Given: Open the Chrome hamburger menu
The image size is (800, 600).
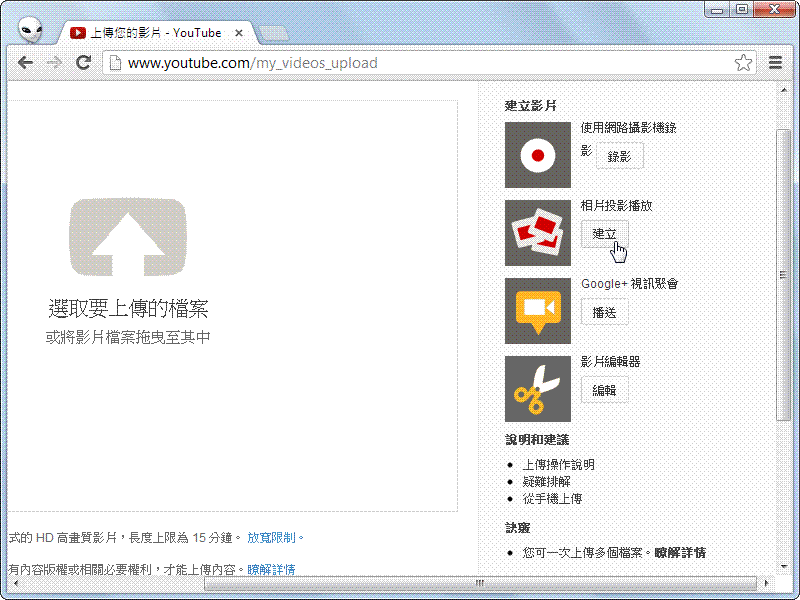Looking at the screenshot, I should pos(776,63).
